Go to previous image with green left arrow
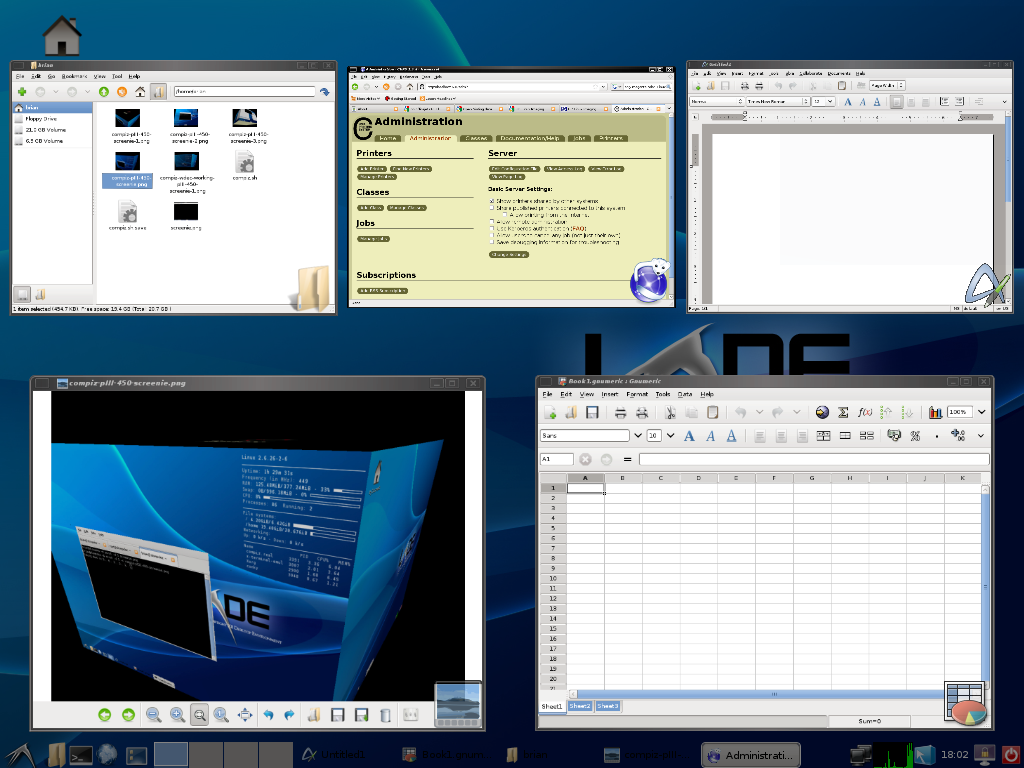 pyautogui.click(x=104, y=714)
